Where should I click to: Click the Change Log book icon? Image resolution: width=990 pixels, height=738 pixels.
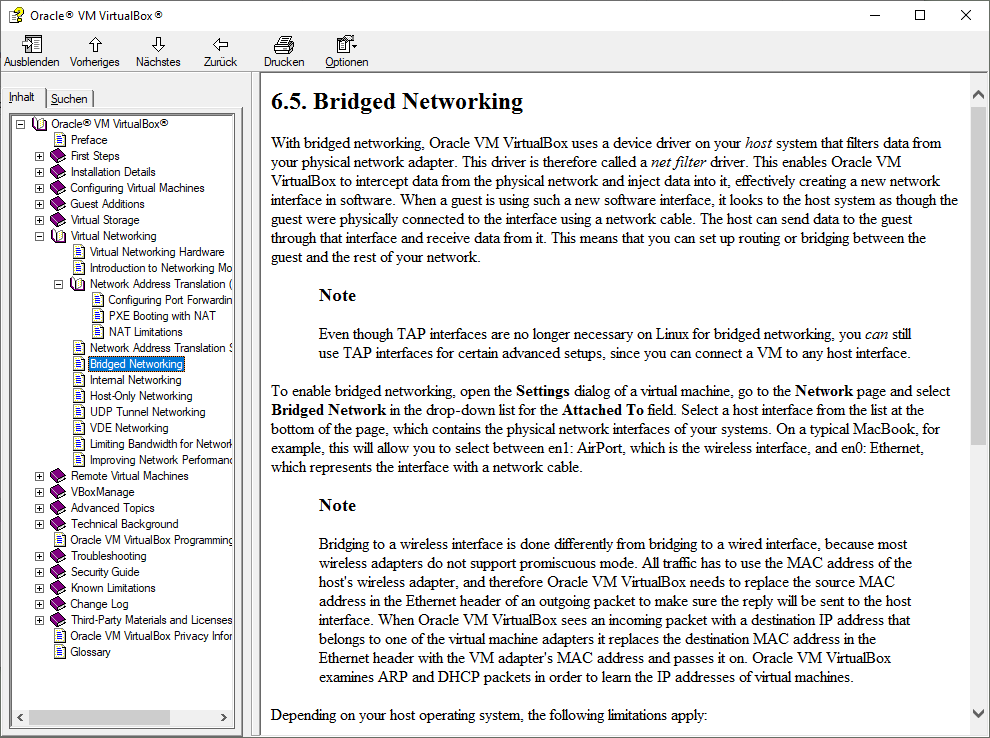coord(58,604)
